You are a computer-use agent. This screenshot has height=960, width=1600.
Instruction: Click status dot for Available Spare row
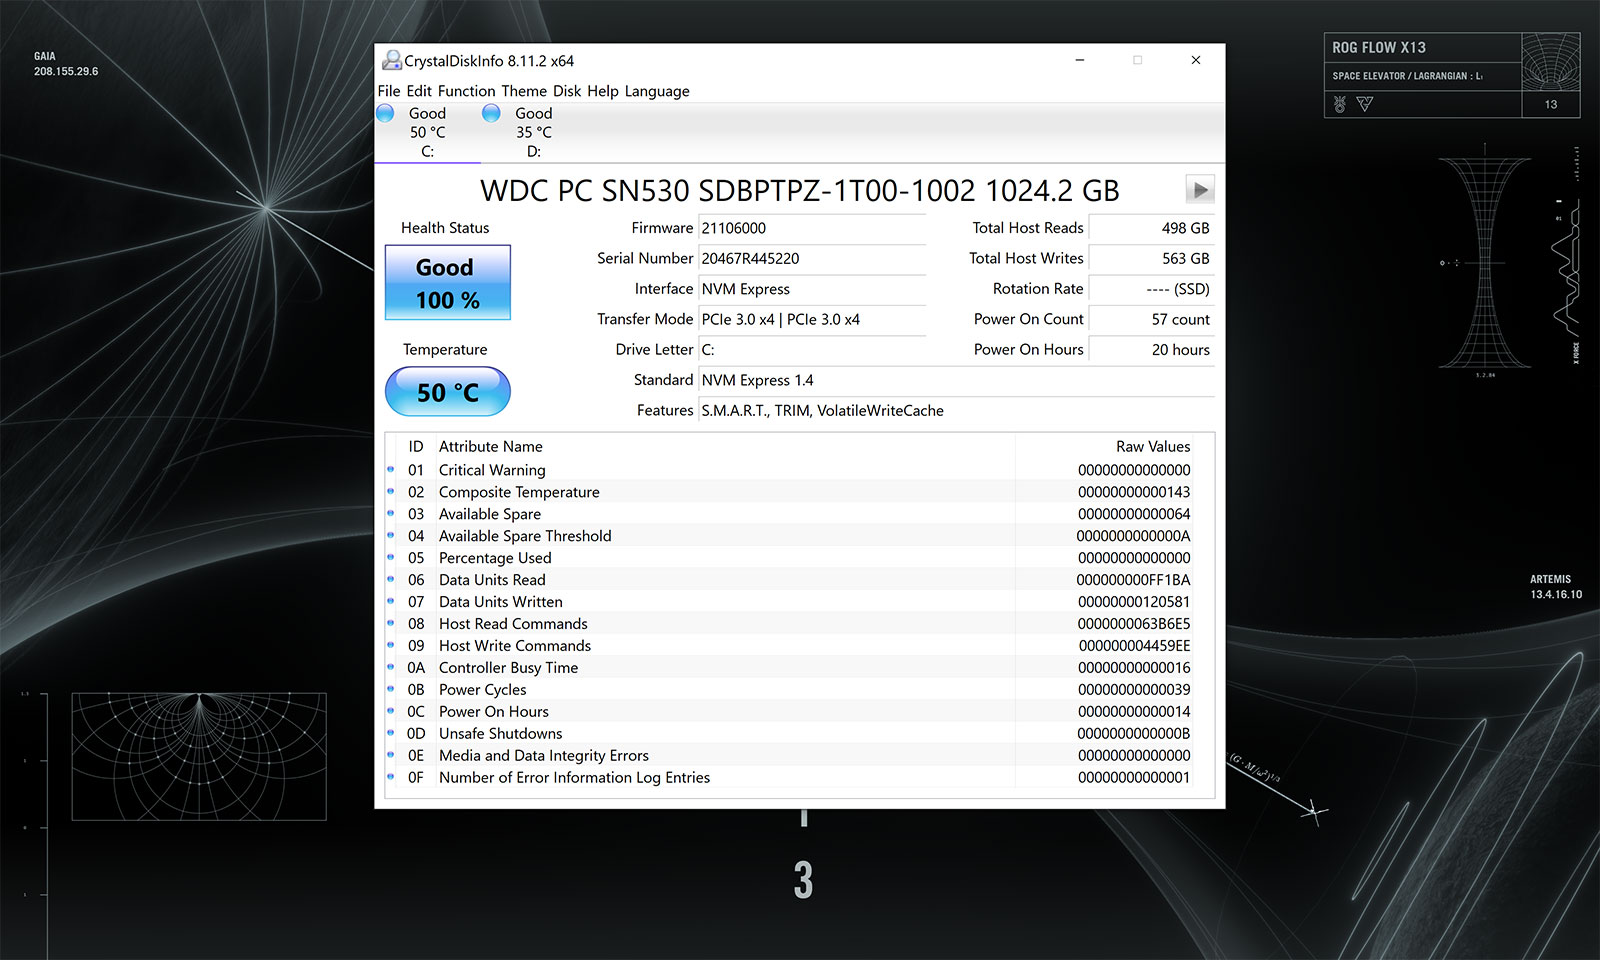pyautogui.click(x=391, y=513)
